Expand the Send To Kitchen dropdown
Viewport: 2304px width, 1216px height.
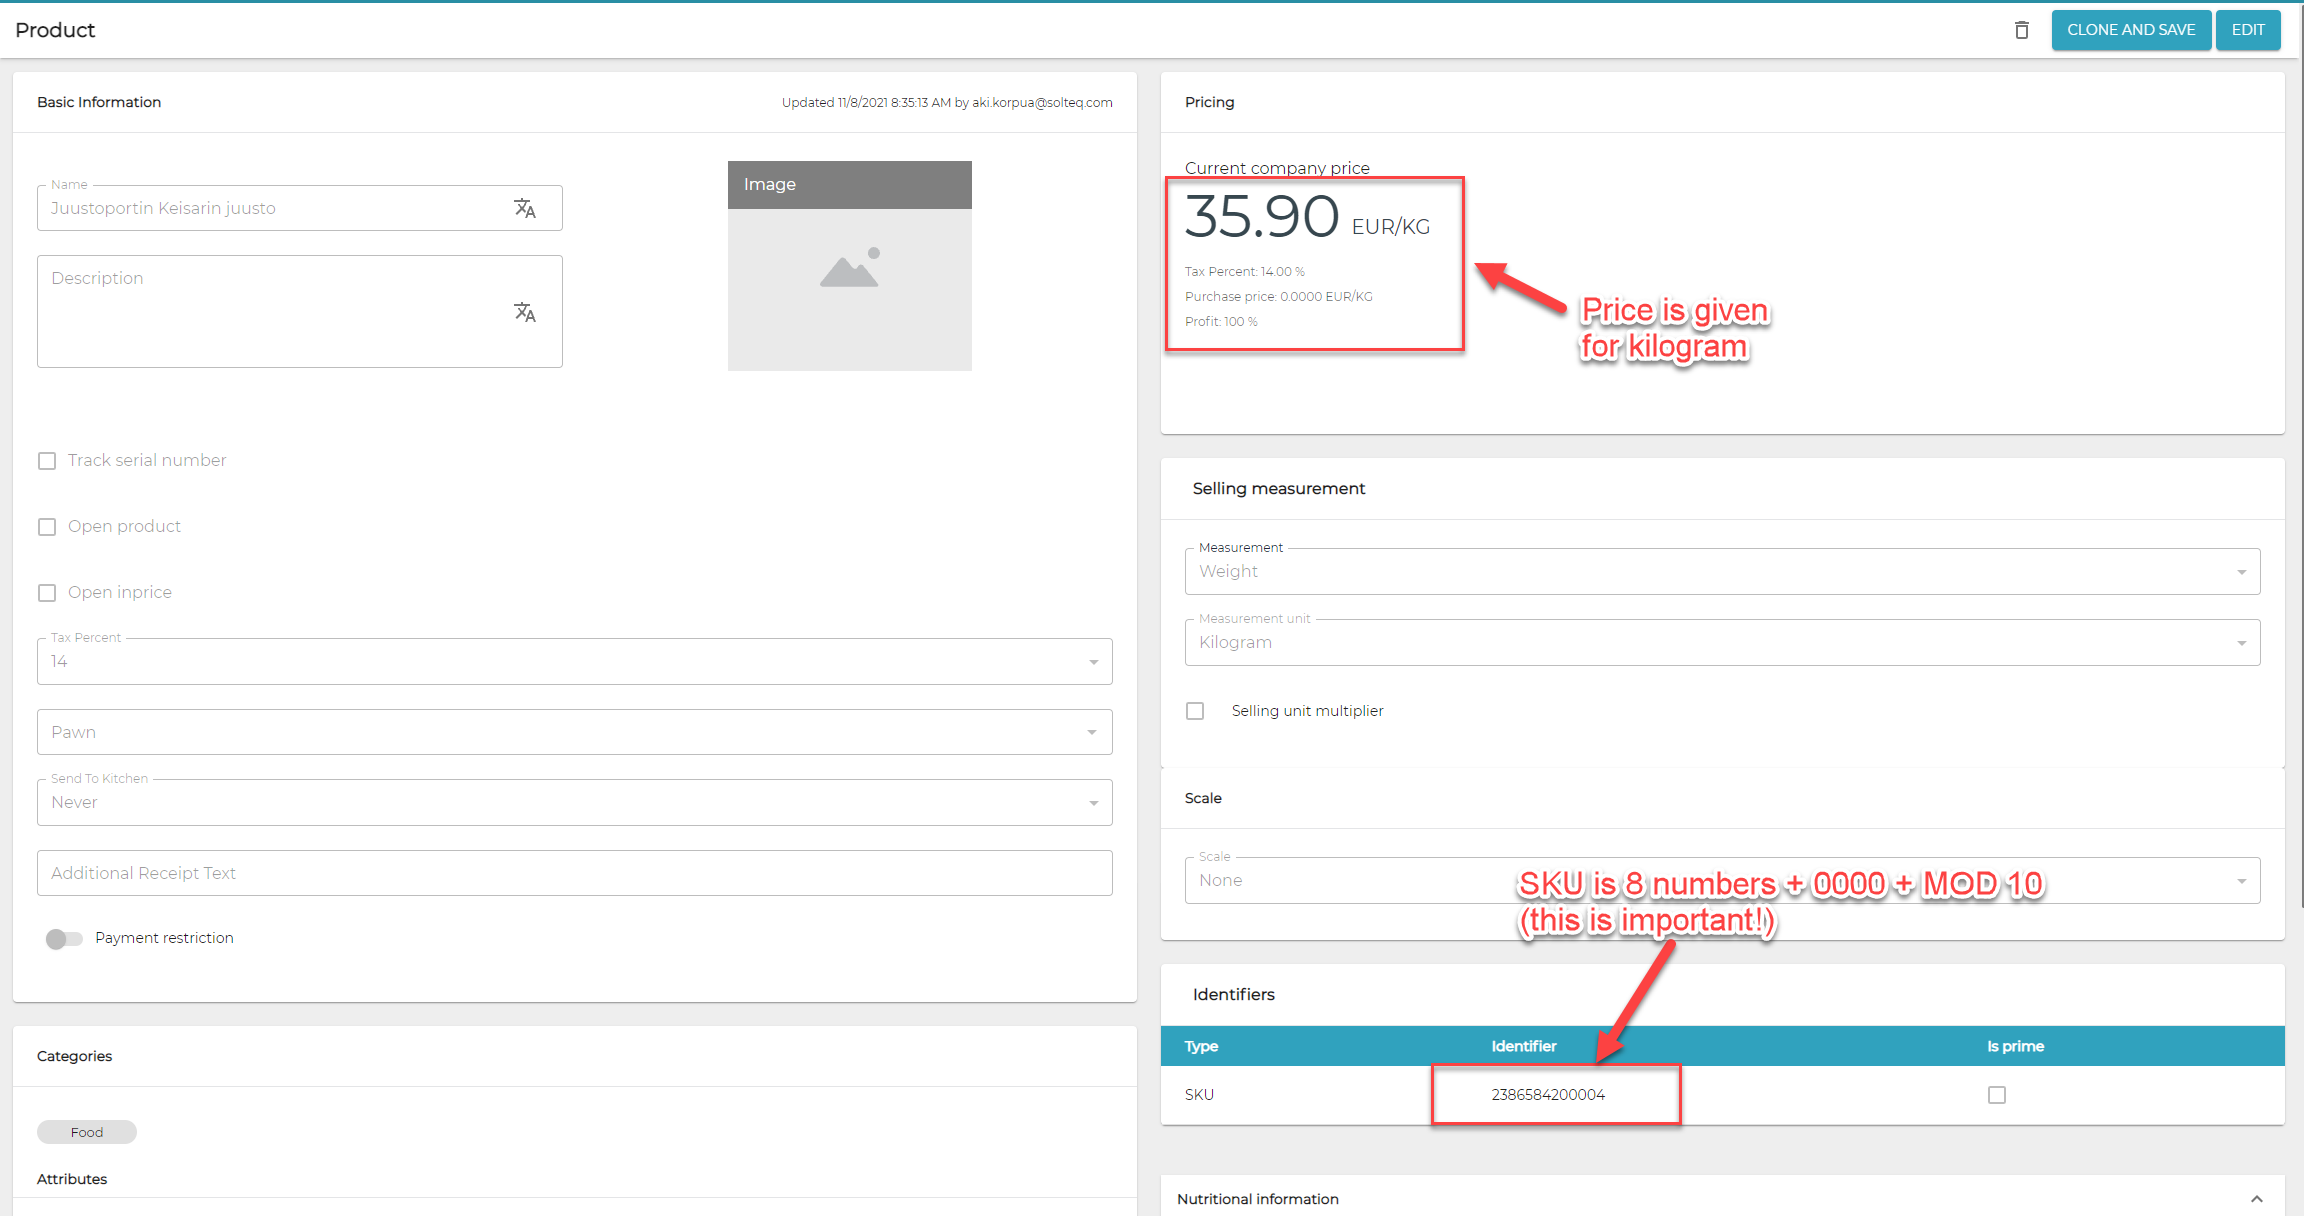1093,803
